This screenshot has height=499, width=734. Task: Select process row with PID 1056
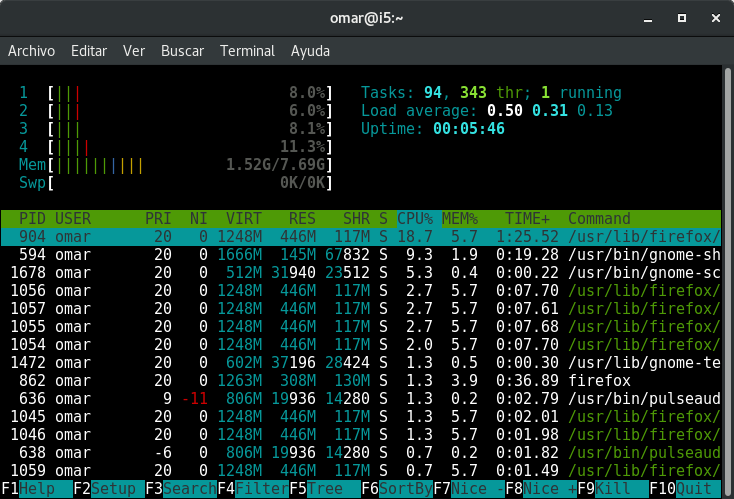[361, 291]
